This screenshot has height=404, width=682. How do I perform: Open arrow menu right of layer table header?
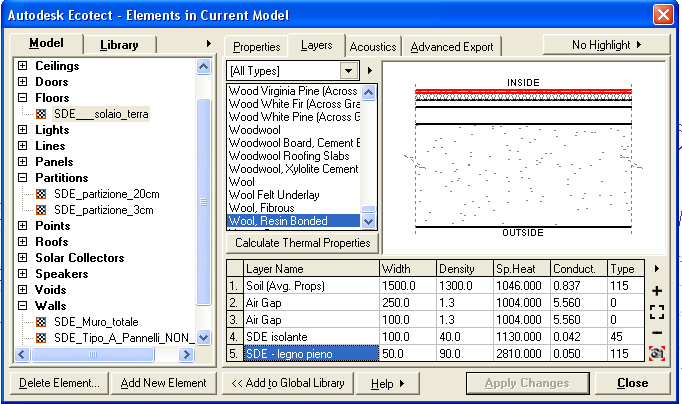pos(657,269)
